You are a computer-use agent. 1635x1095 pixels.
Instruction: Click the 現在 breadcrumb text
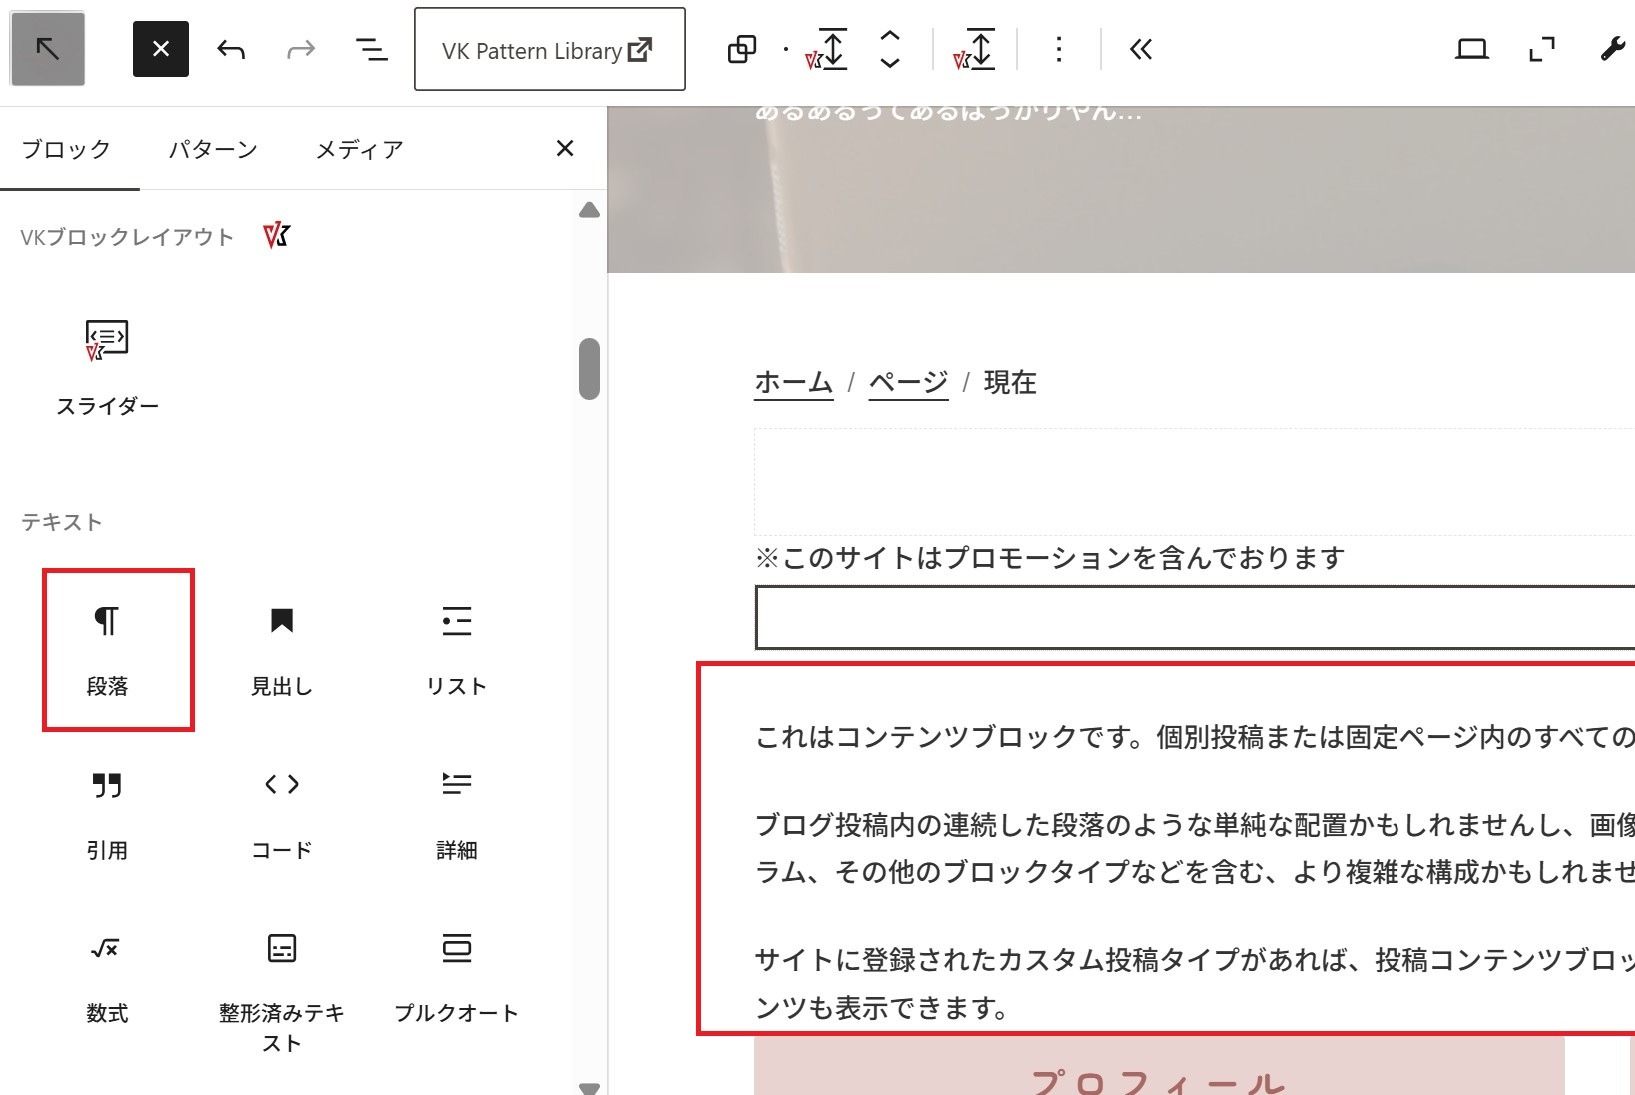point(1010,382)
